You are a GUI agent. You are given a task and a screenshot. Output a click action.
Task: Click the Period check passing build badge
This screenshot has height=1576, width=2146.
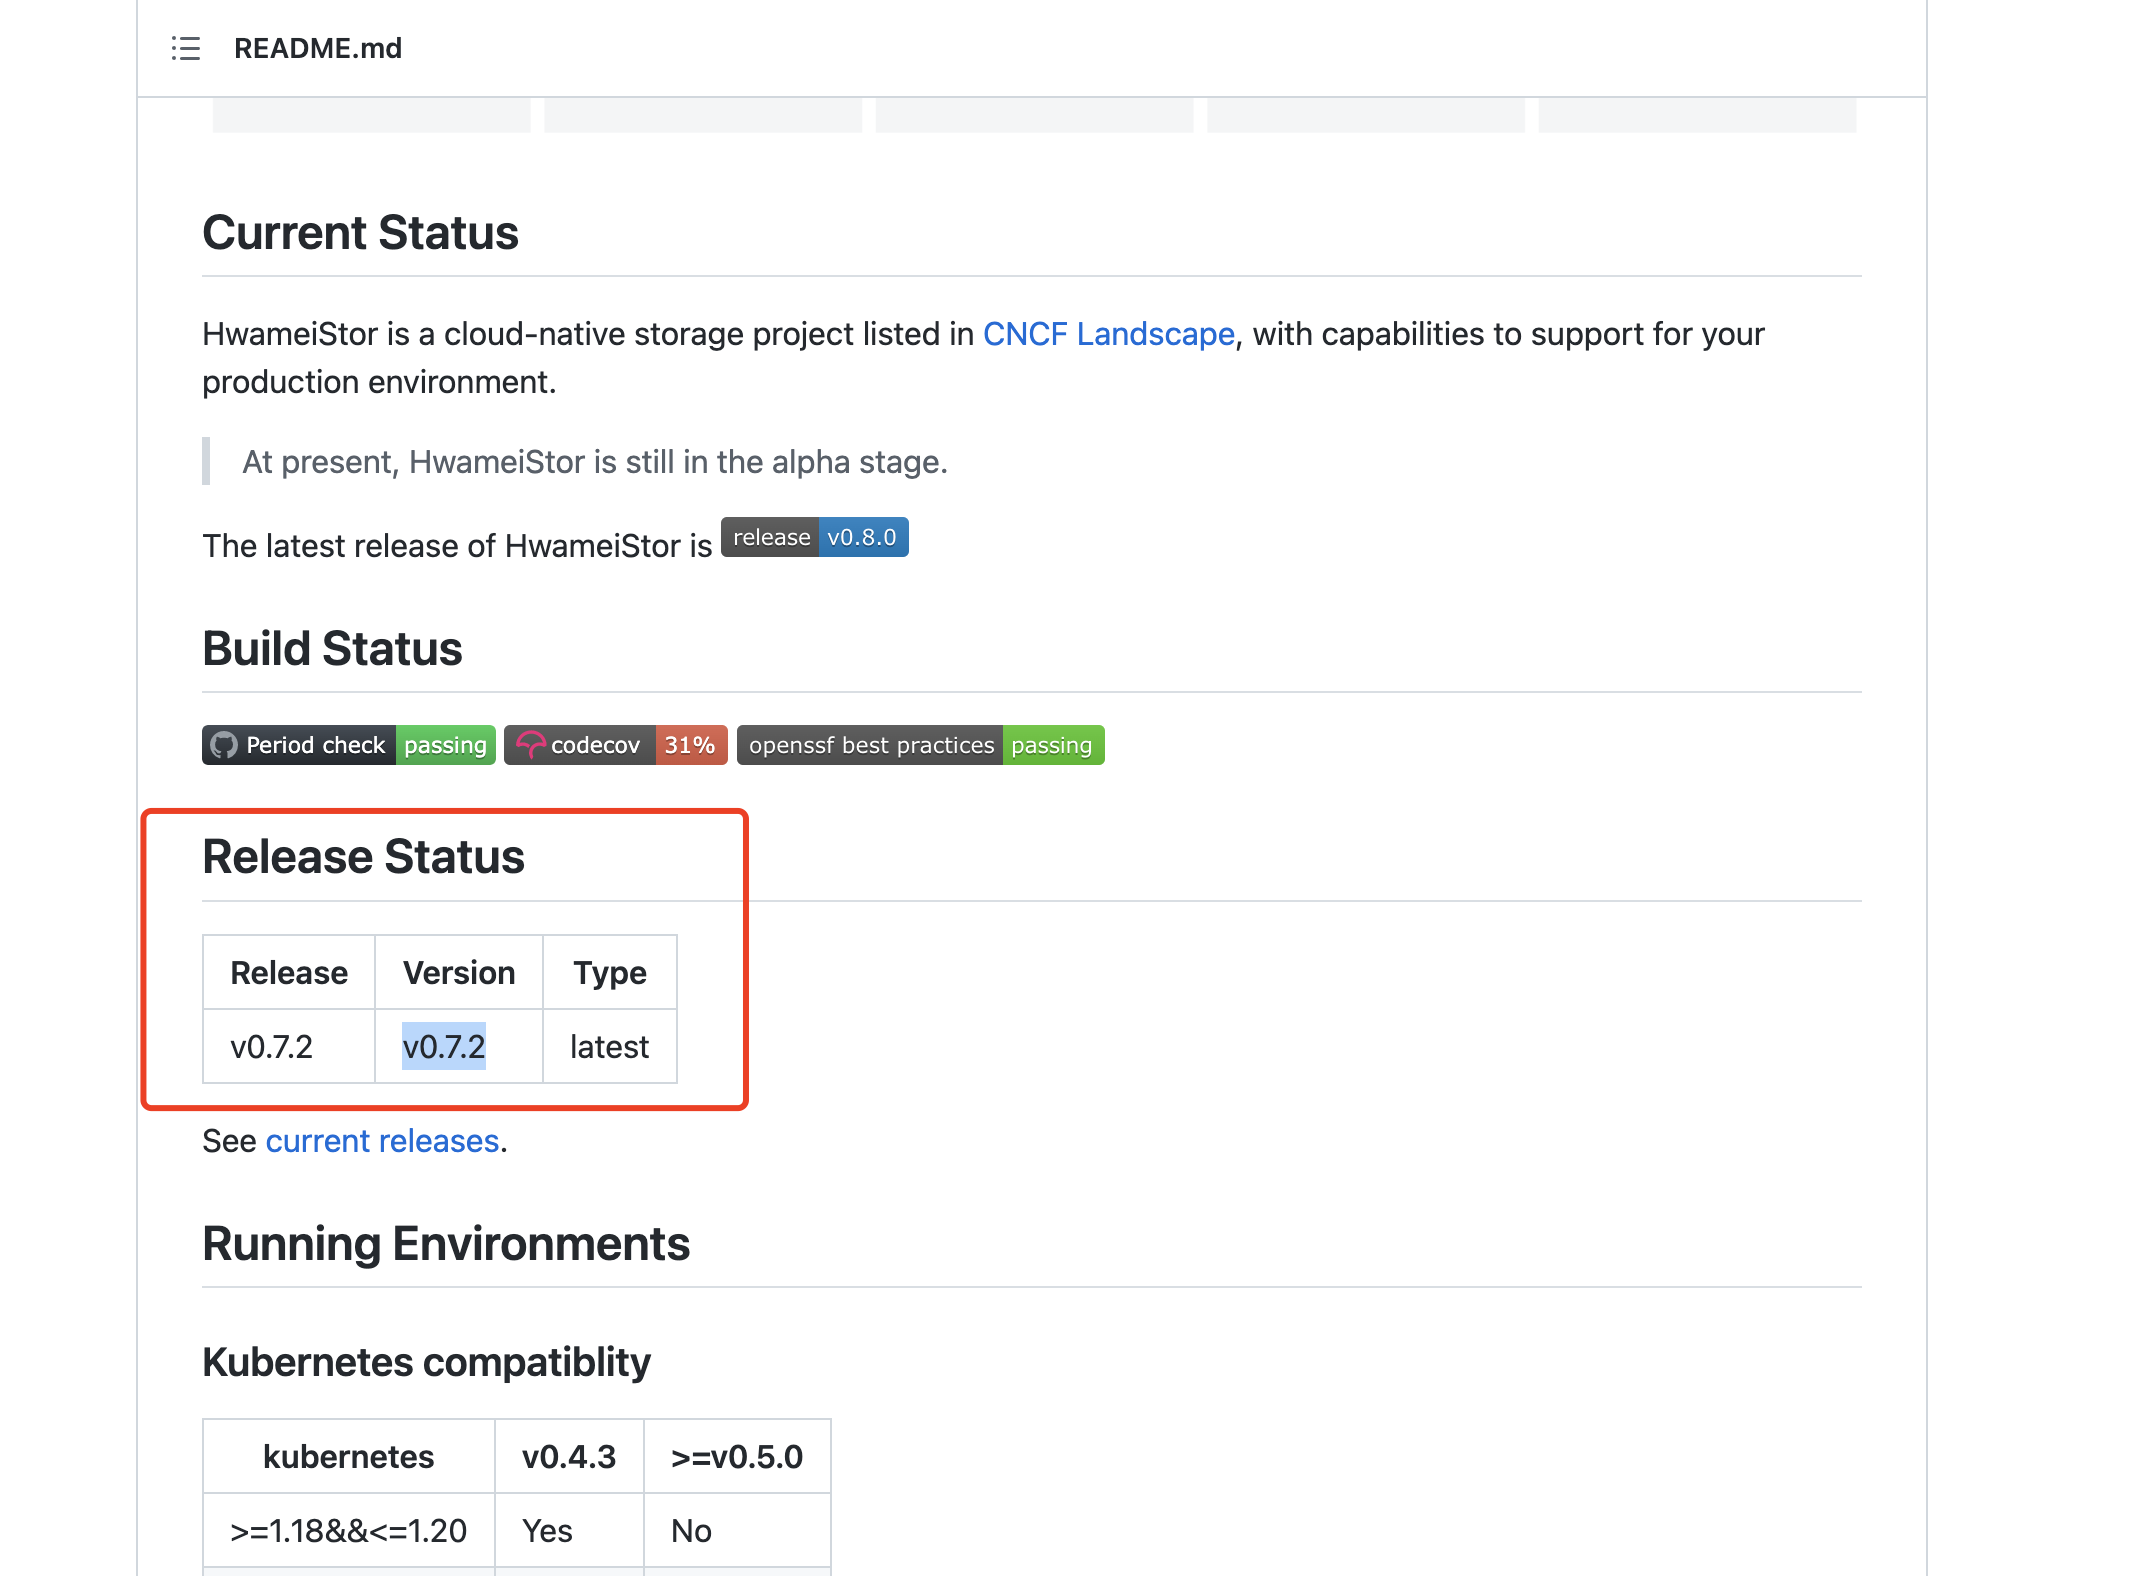click(348, 744)
